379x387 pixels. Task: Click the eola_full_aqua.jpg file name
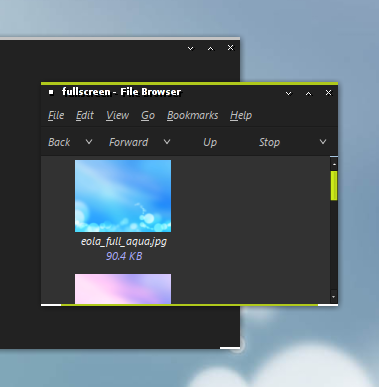pos(124,241)
